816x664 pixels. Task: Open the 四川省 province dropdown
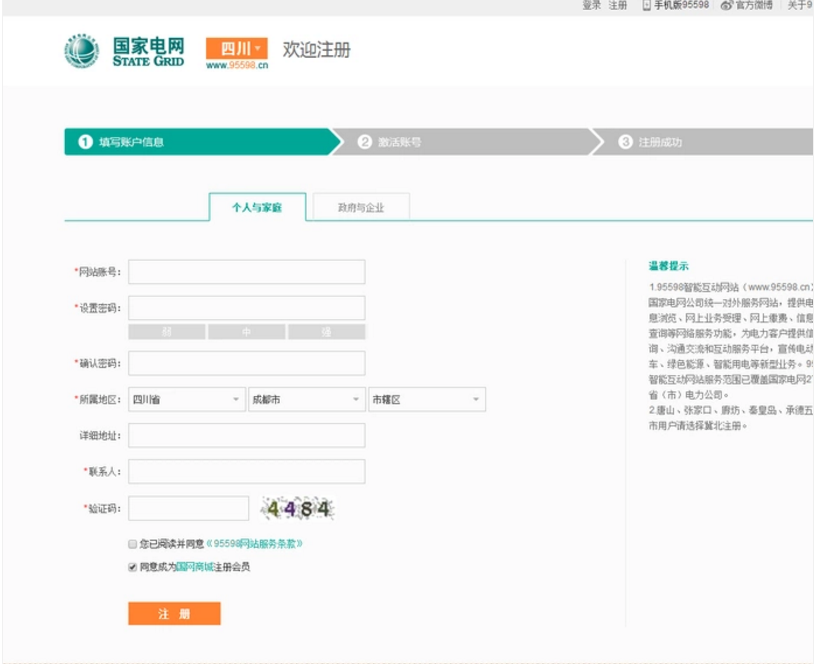[x=180, y=398]
